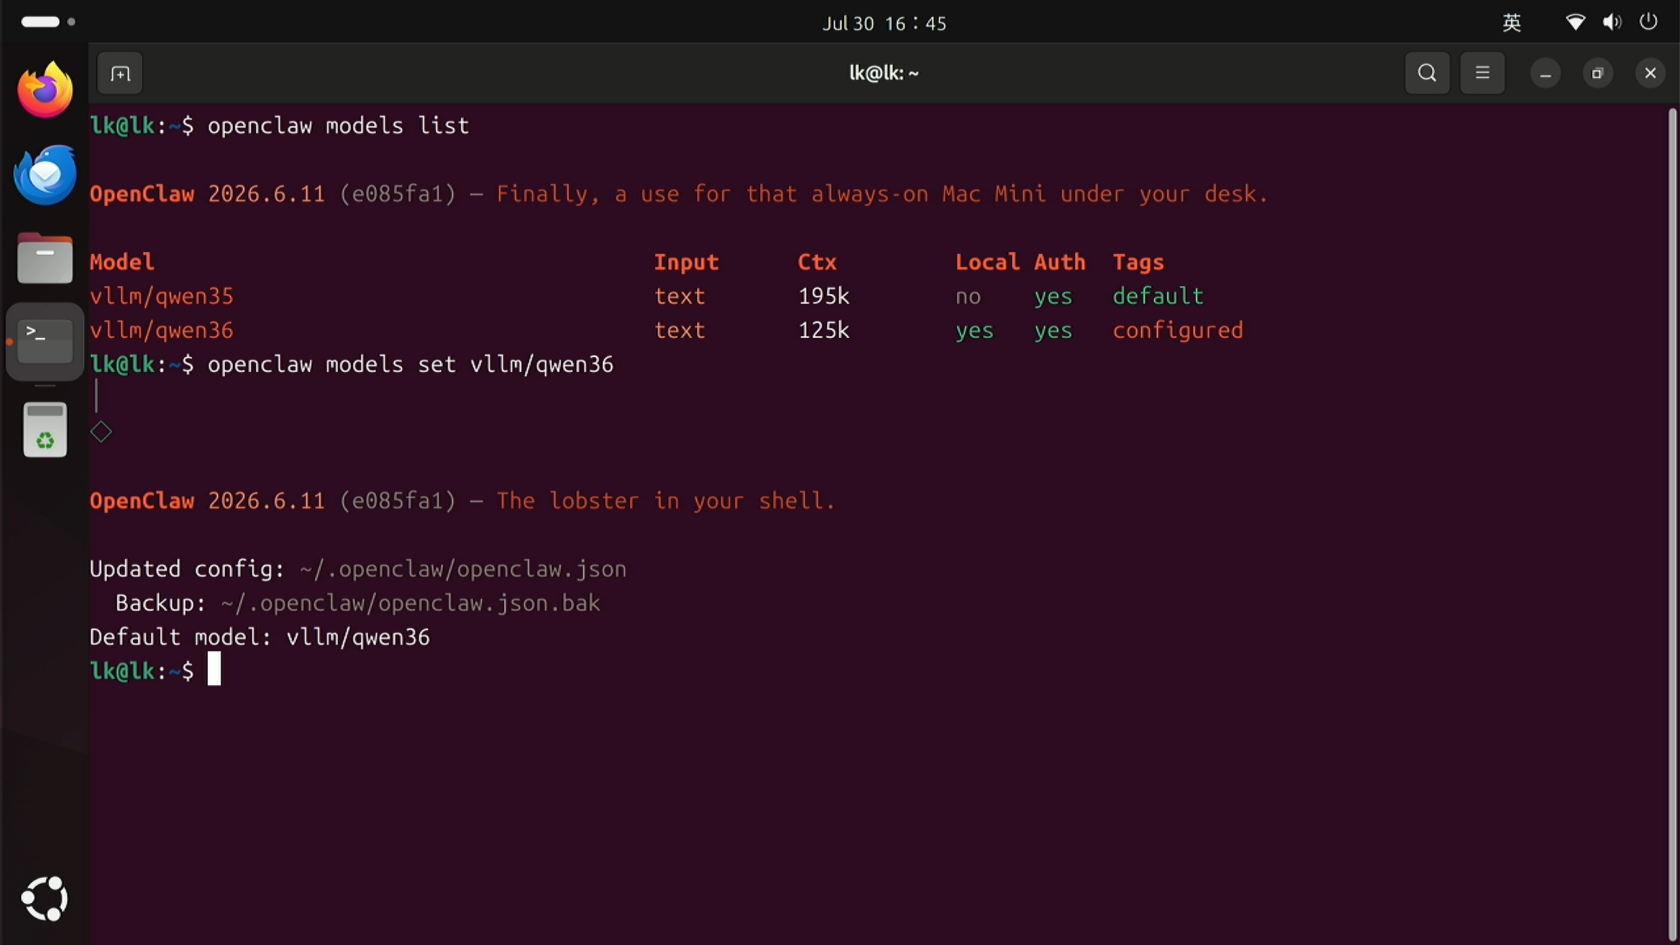Image resolution: width=1680 pixels, height=945 pixels.
Task: Click the terminal prompt cursor block
Action: click(214, 669)
